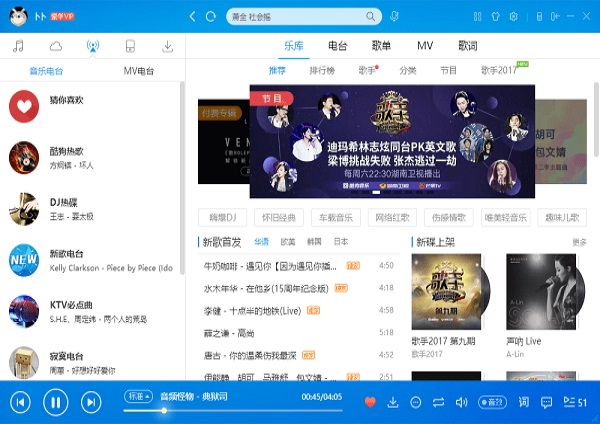Switch to 歌词 main tab

point(468,46)
